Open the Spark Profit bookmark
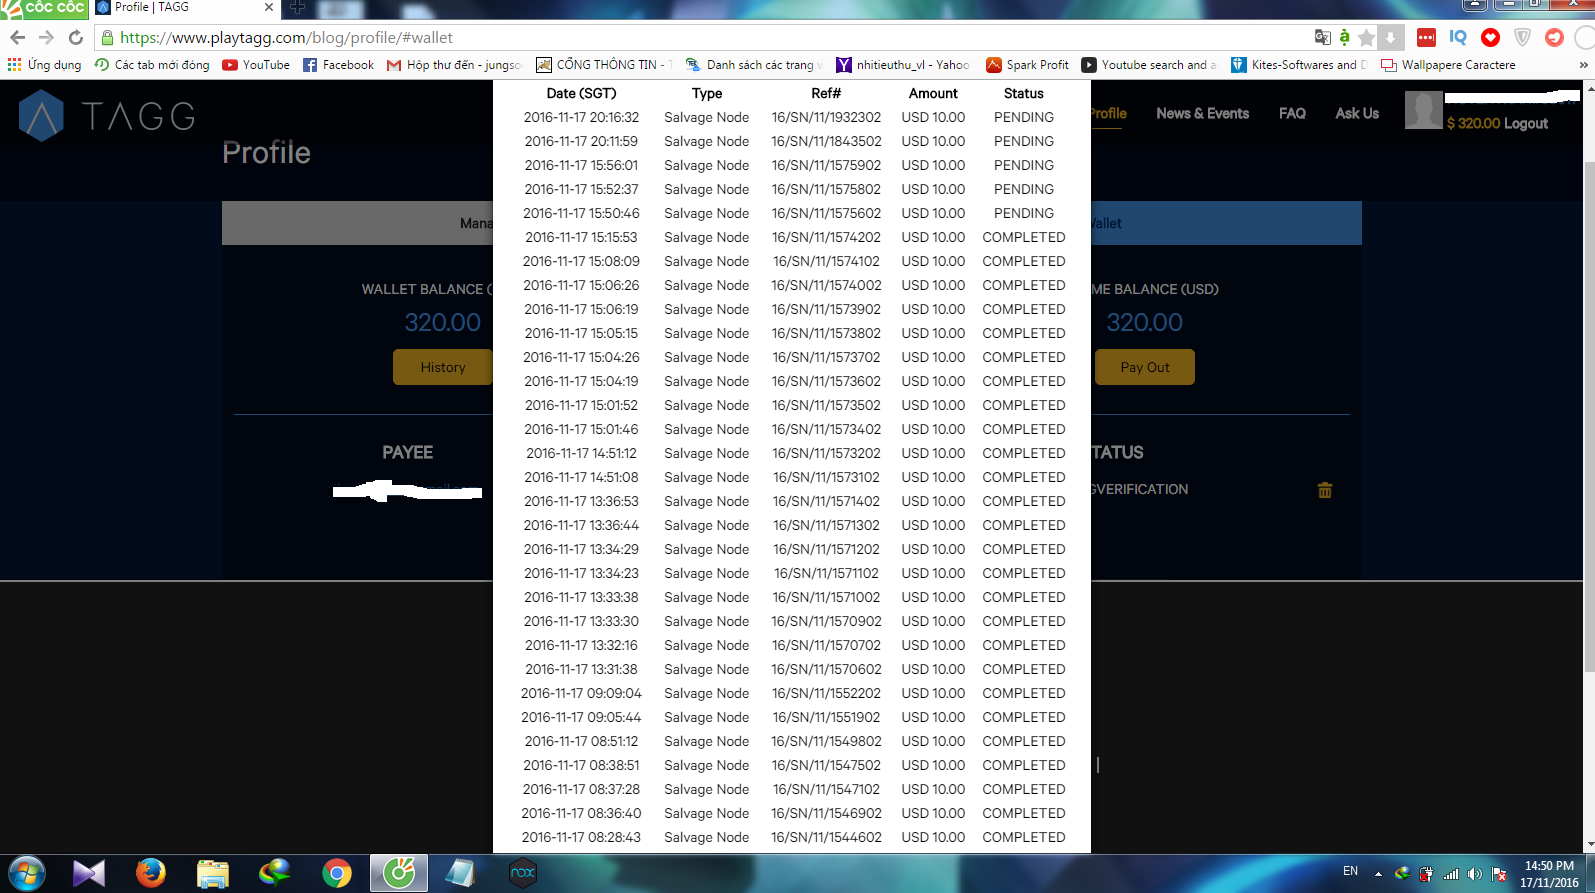Image resolution: width=1595 pixels, height=893 pixels. (x=1027, y=65)
